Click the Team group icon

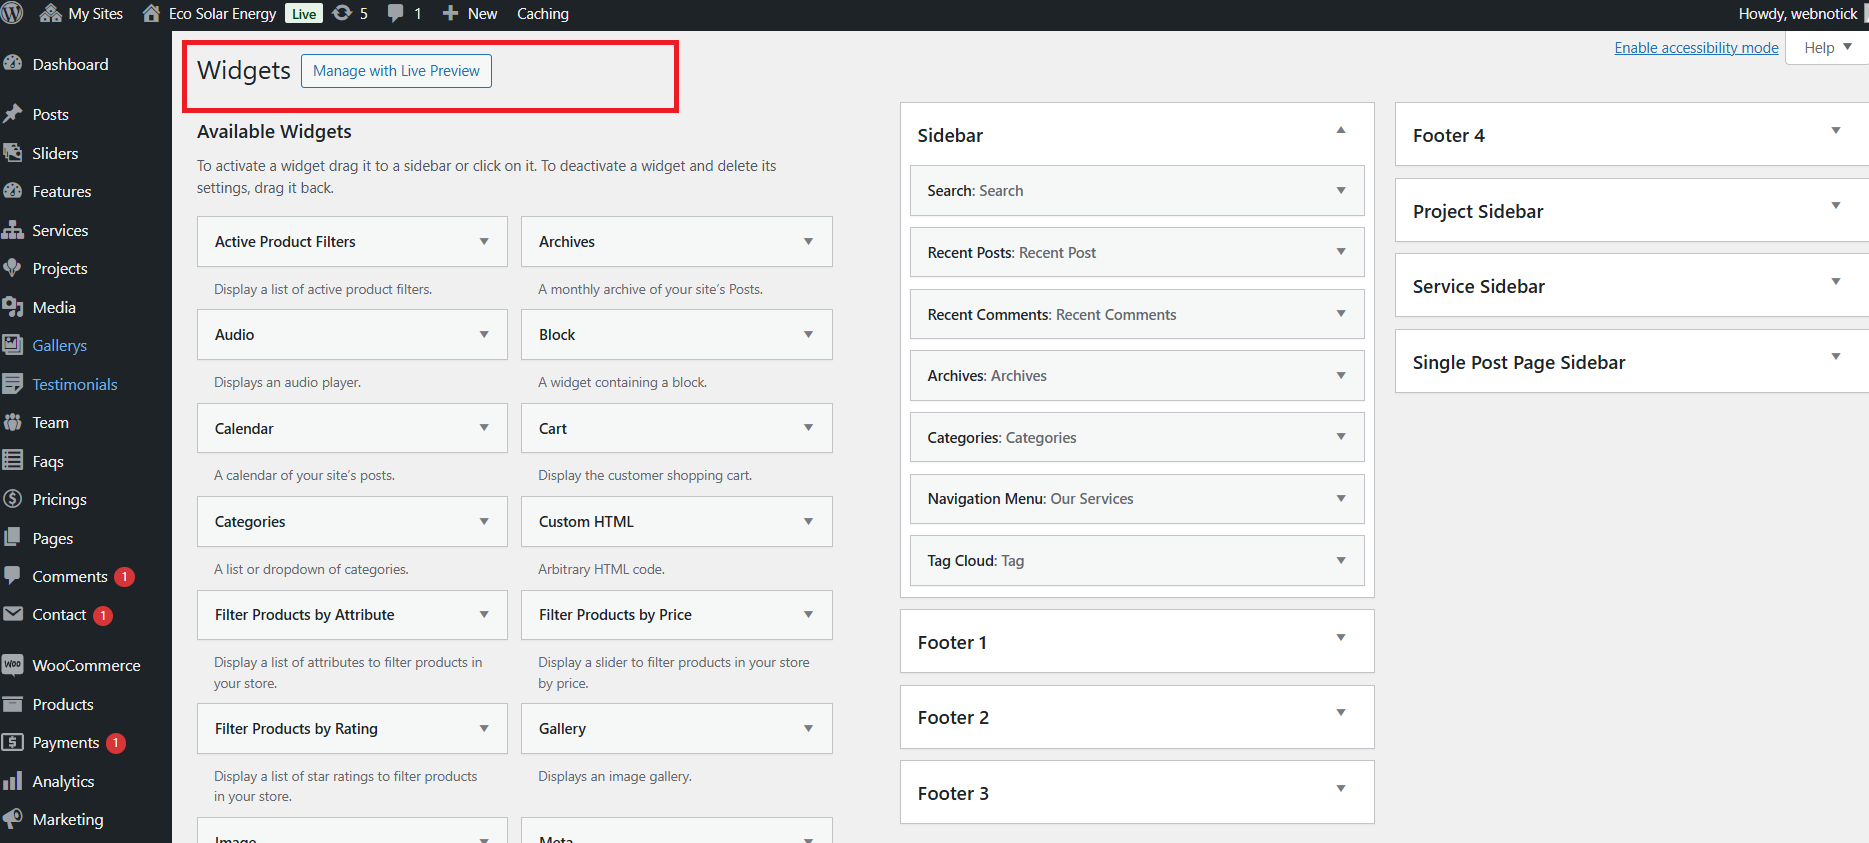click(13, 422)
